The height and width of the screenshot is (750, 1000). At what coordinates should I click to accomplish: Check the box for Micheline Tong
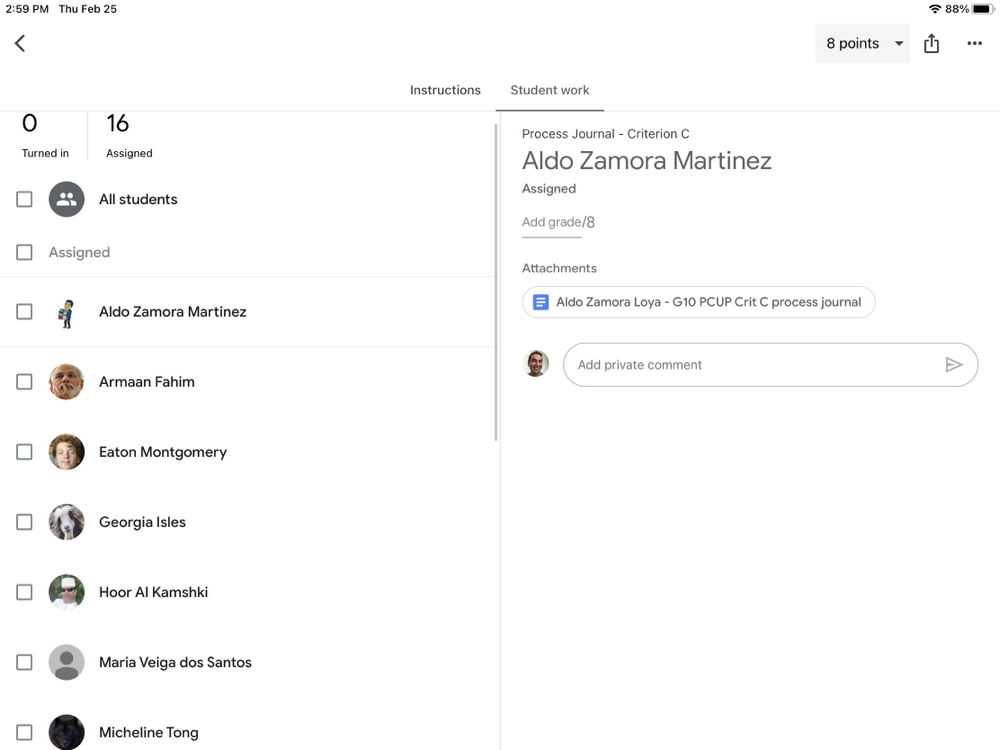[24, 732]
